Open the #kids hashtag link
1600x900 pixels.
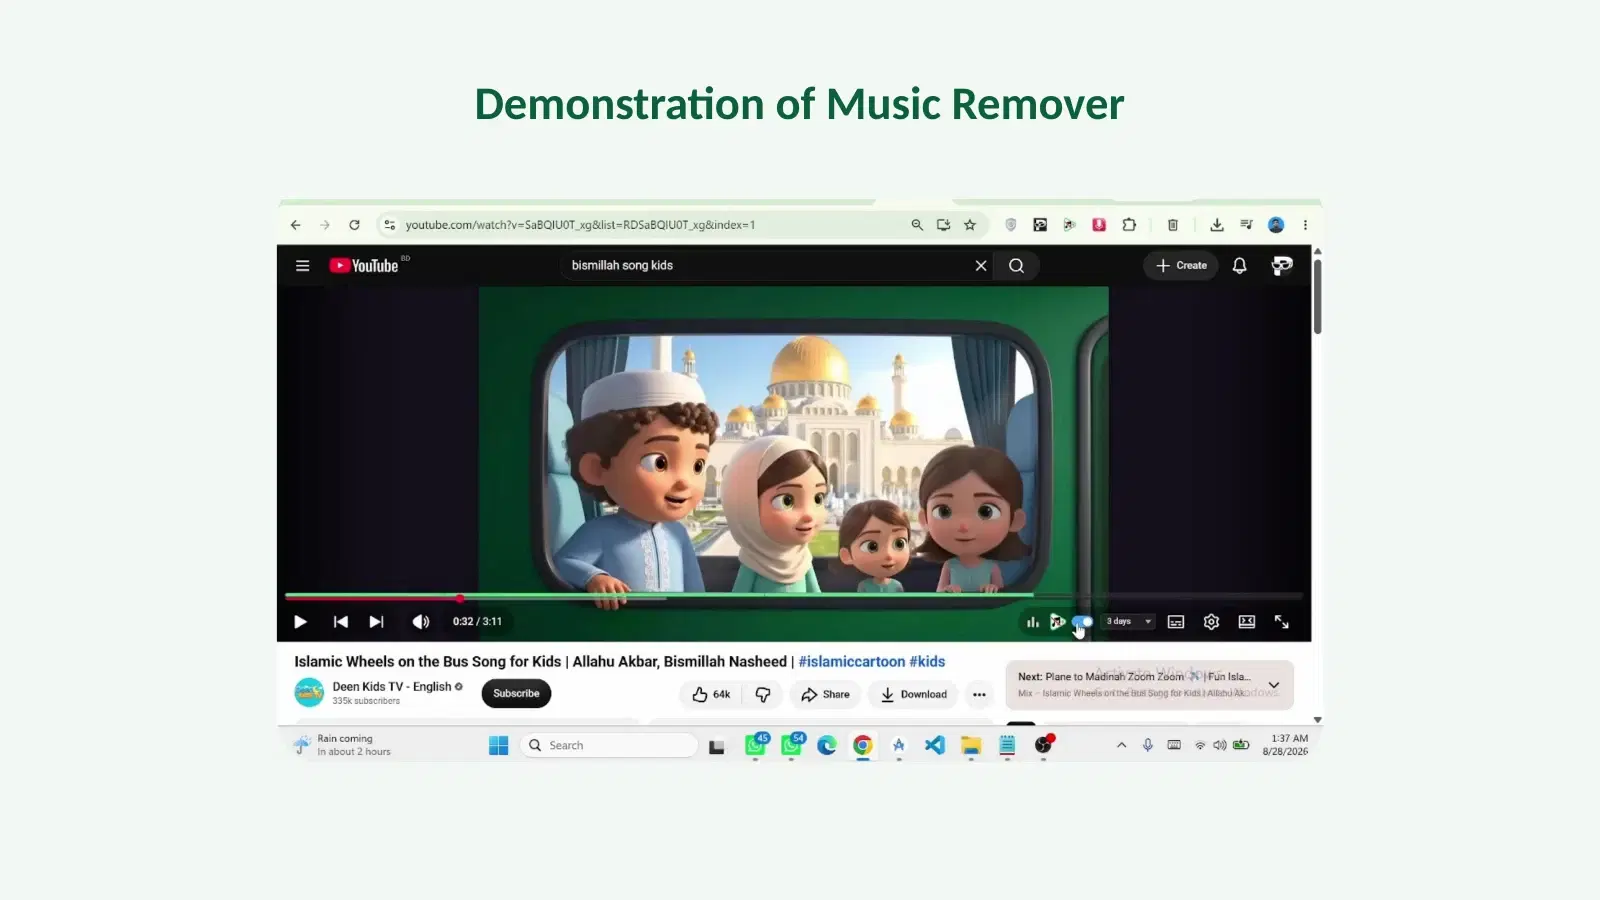(x=927, y=662)
